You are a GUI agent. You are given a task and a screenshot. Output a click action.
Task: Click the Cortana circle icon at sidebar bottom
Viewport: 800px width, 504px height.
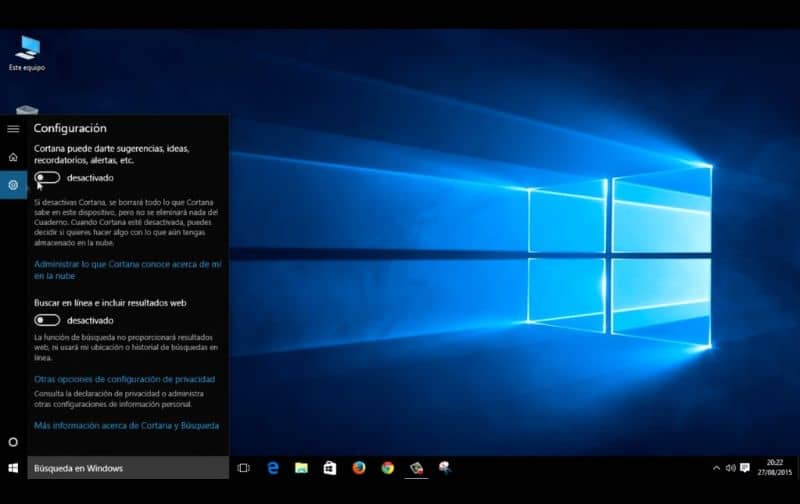pos(13,442)
